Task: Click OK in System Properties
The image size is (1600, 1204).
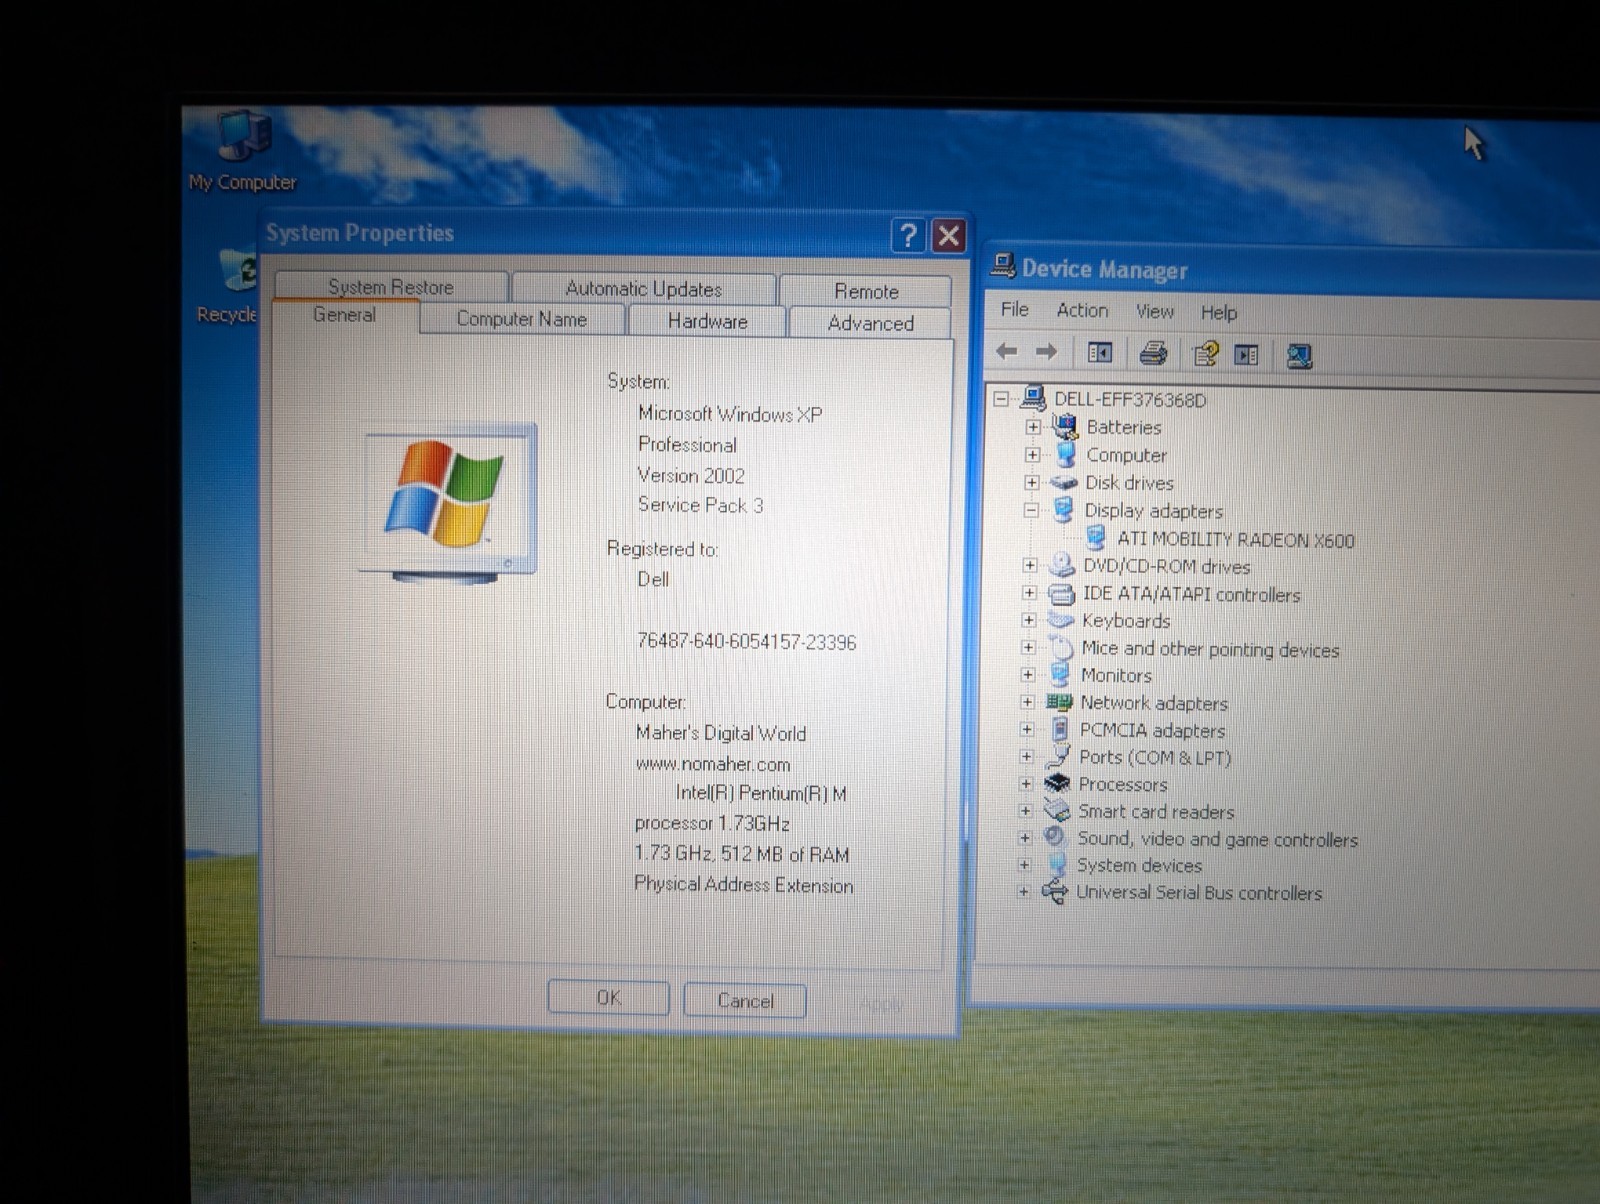Action: coord(608,998)
